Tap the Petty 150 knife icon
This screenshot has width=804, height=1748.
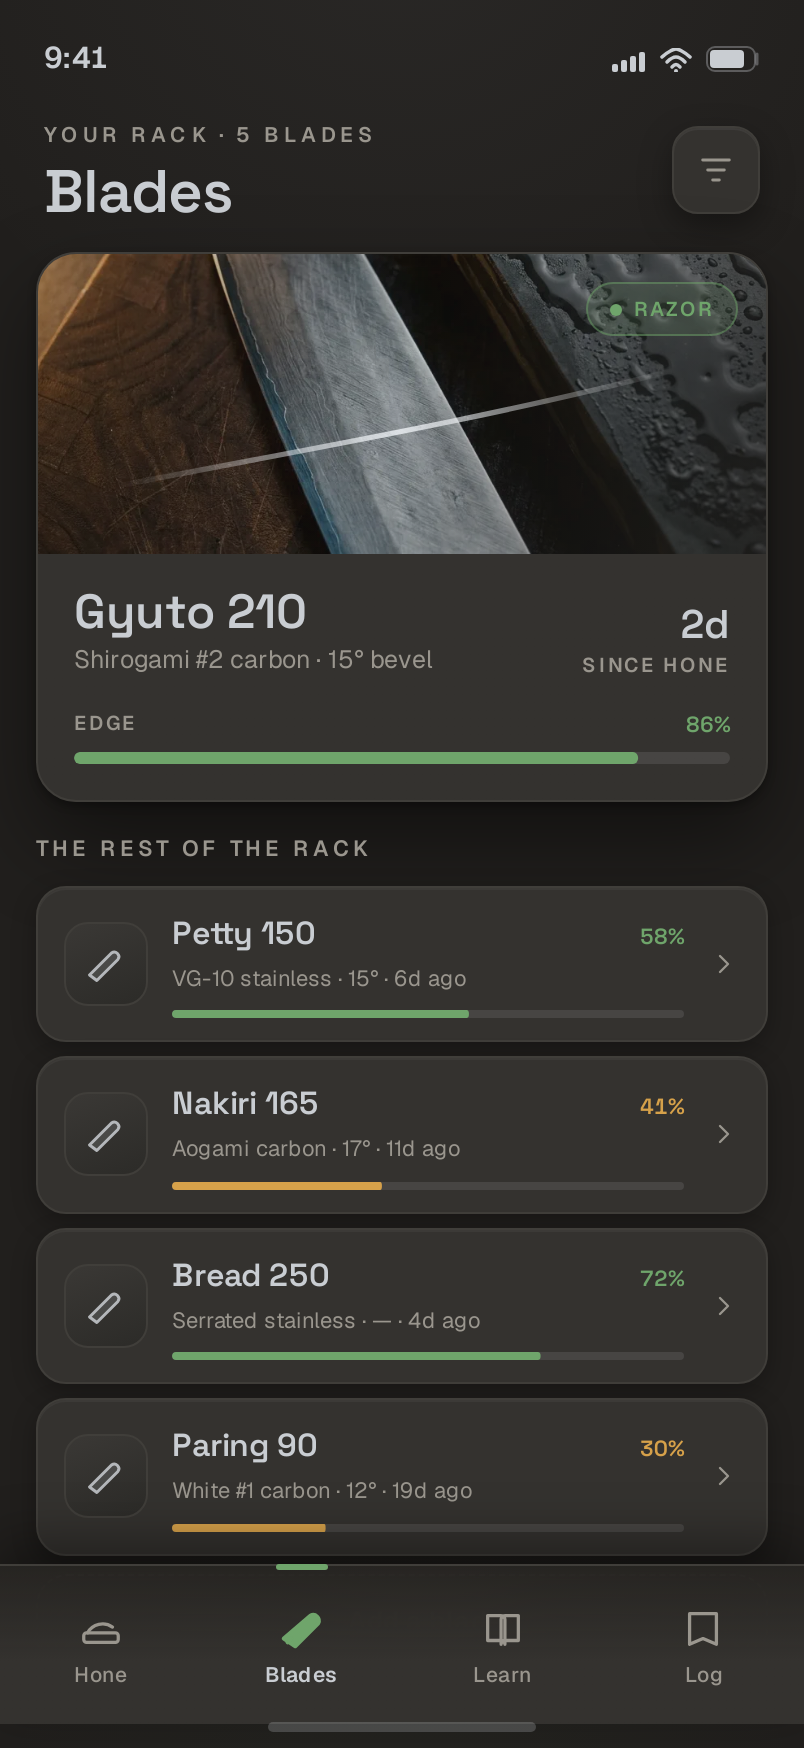(106, 964)
